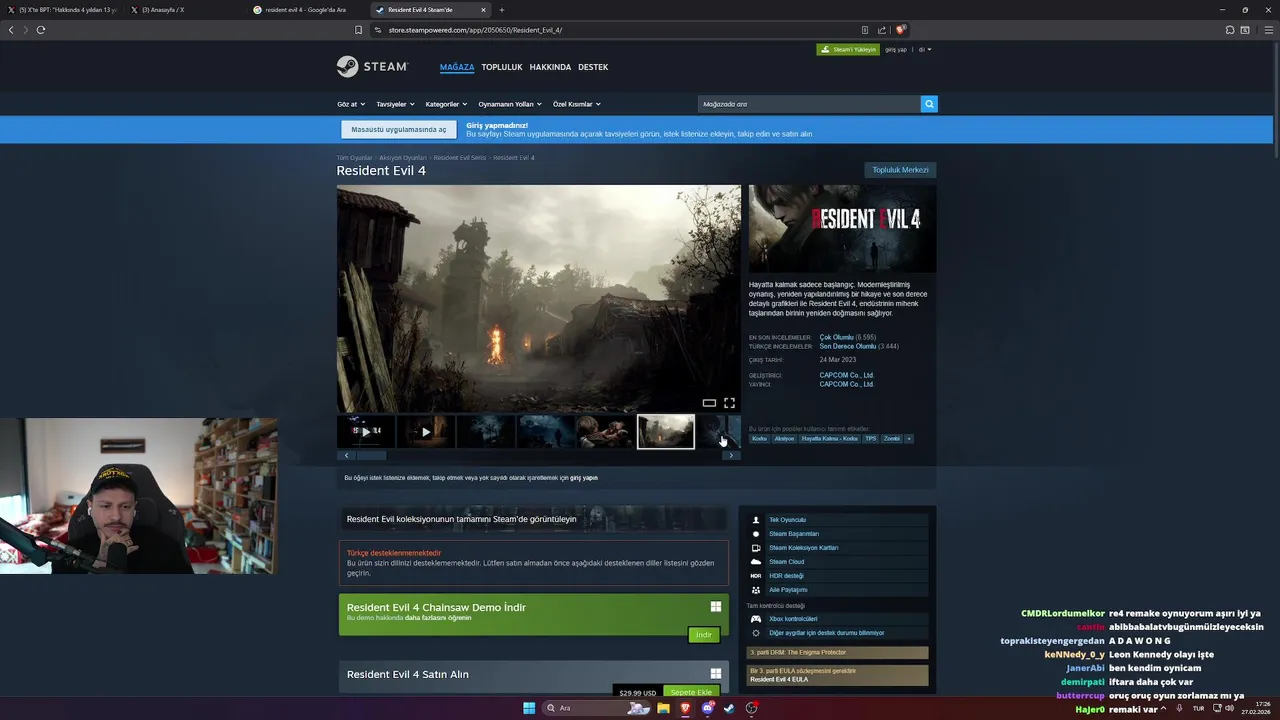This screenshot has width=1280, height=720.
Task: Click Masaüstü uygulamasında aç button
Action: (x=399, y=129)
